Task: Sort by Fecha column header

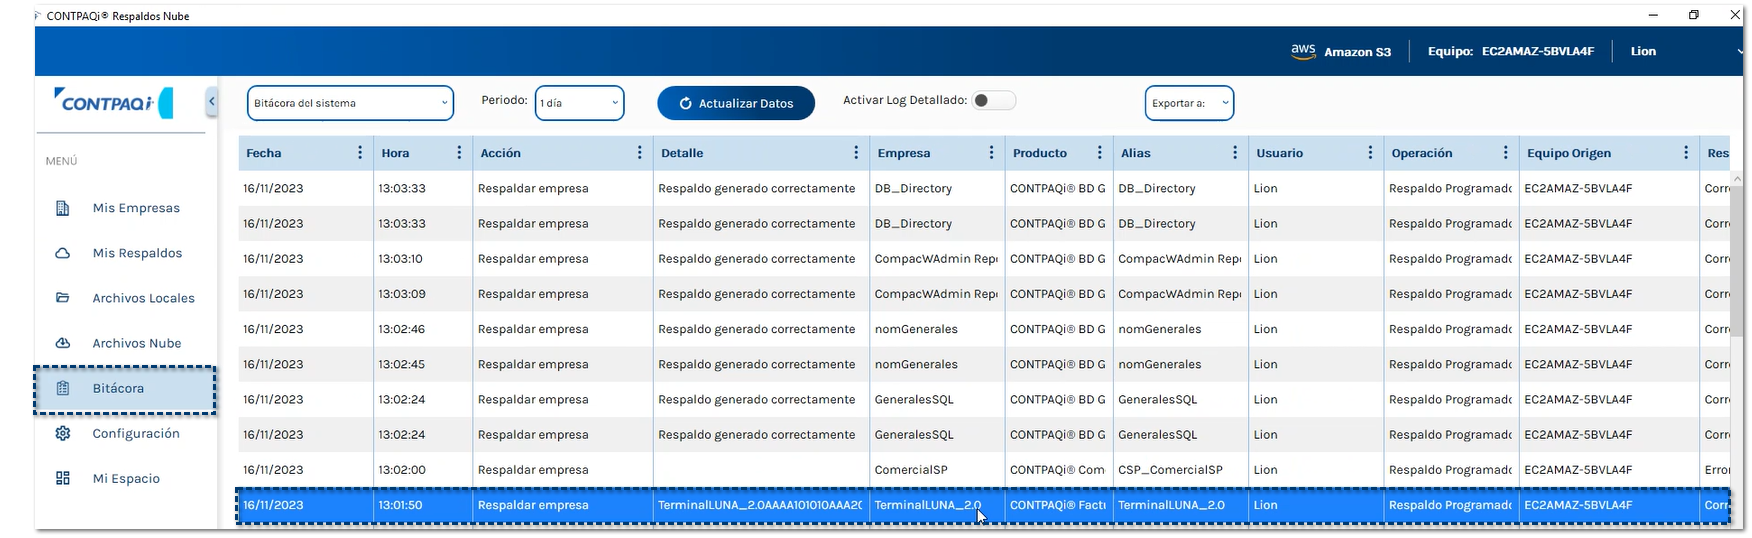Action: tap(264, 153)
